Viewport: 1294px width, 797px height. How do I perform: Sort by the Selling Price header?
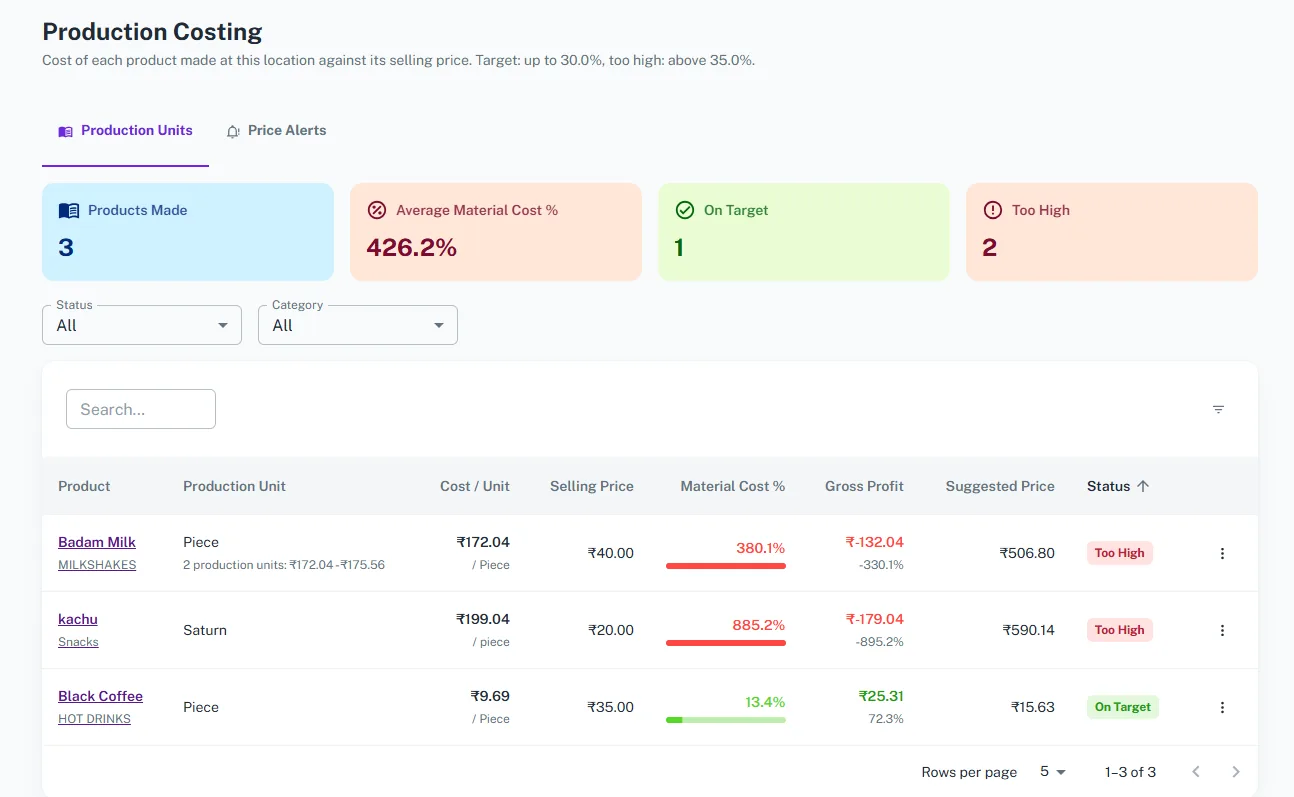click(x=592, y=486)
